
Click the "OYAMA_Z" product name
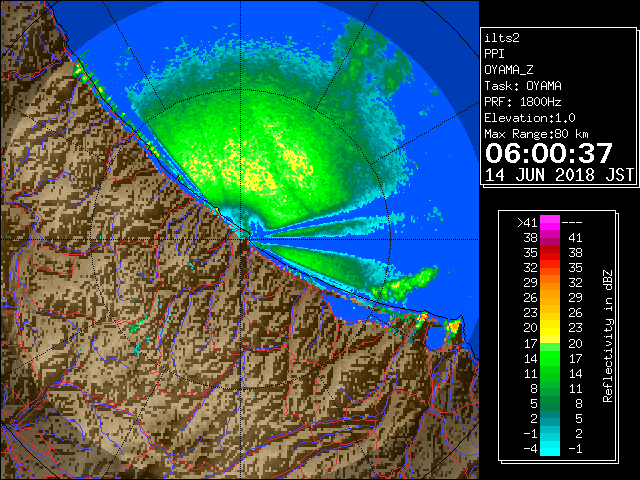[509, 70]
